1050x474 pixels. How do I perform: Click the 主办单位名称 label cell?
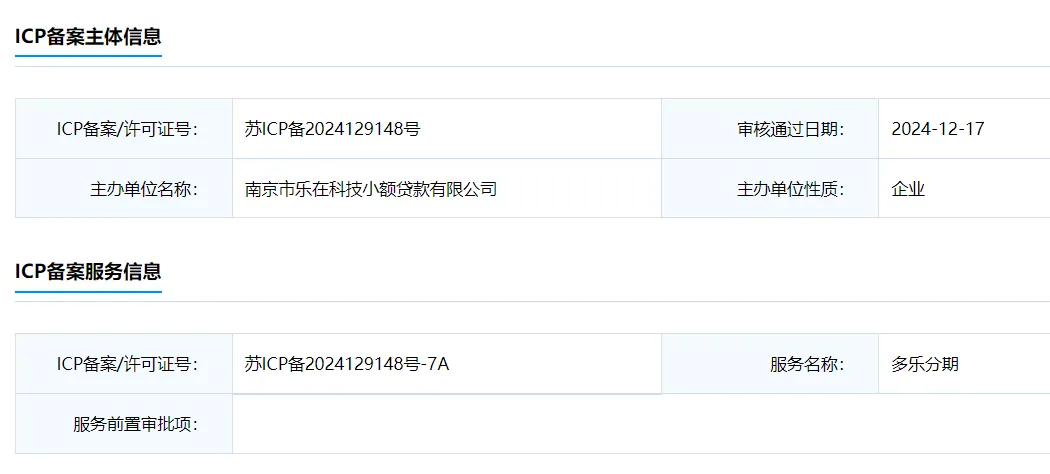(144, 188)
